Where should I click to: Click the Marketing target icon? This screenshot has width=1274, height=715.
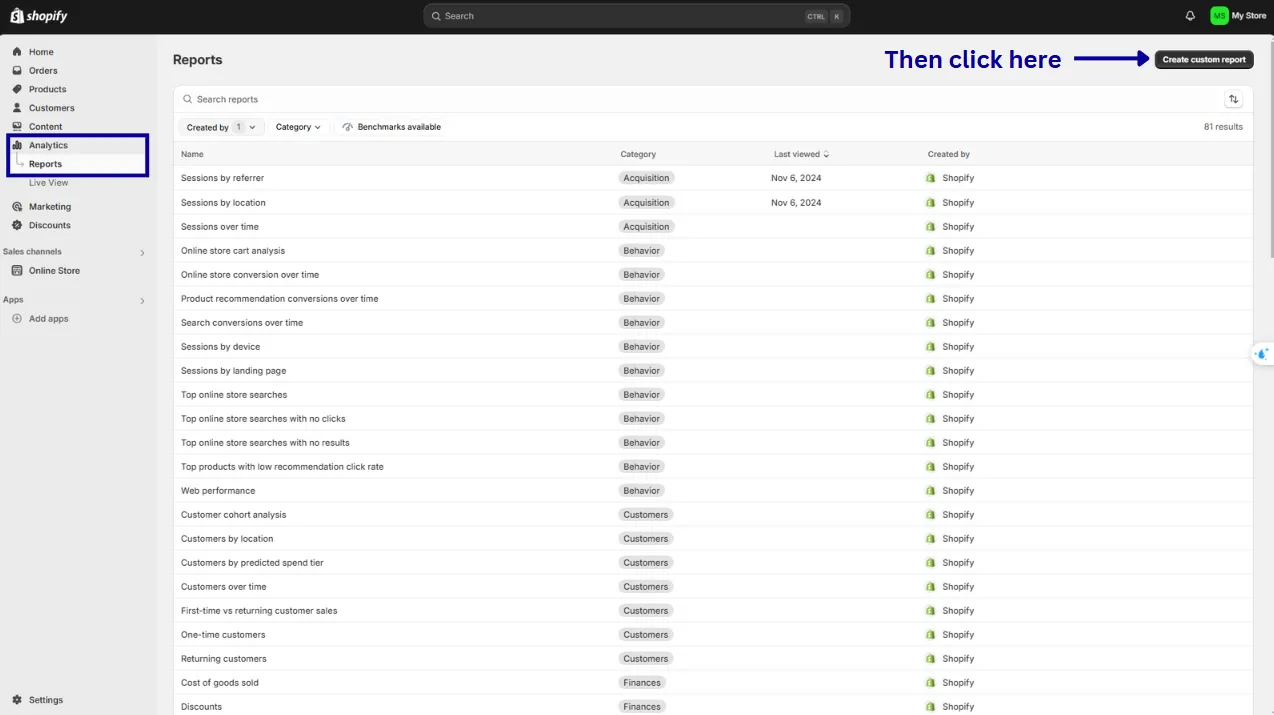click(x=17, y=207)
